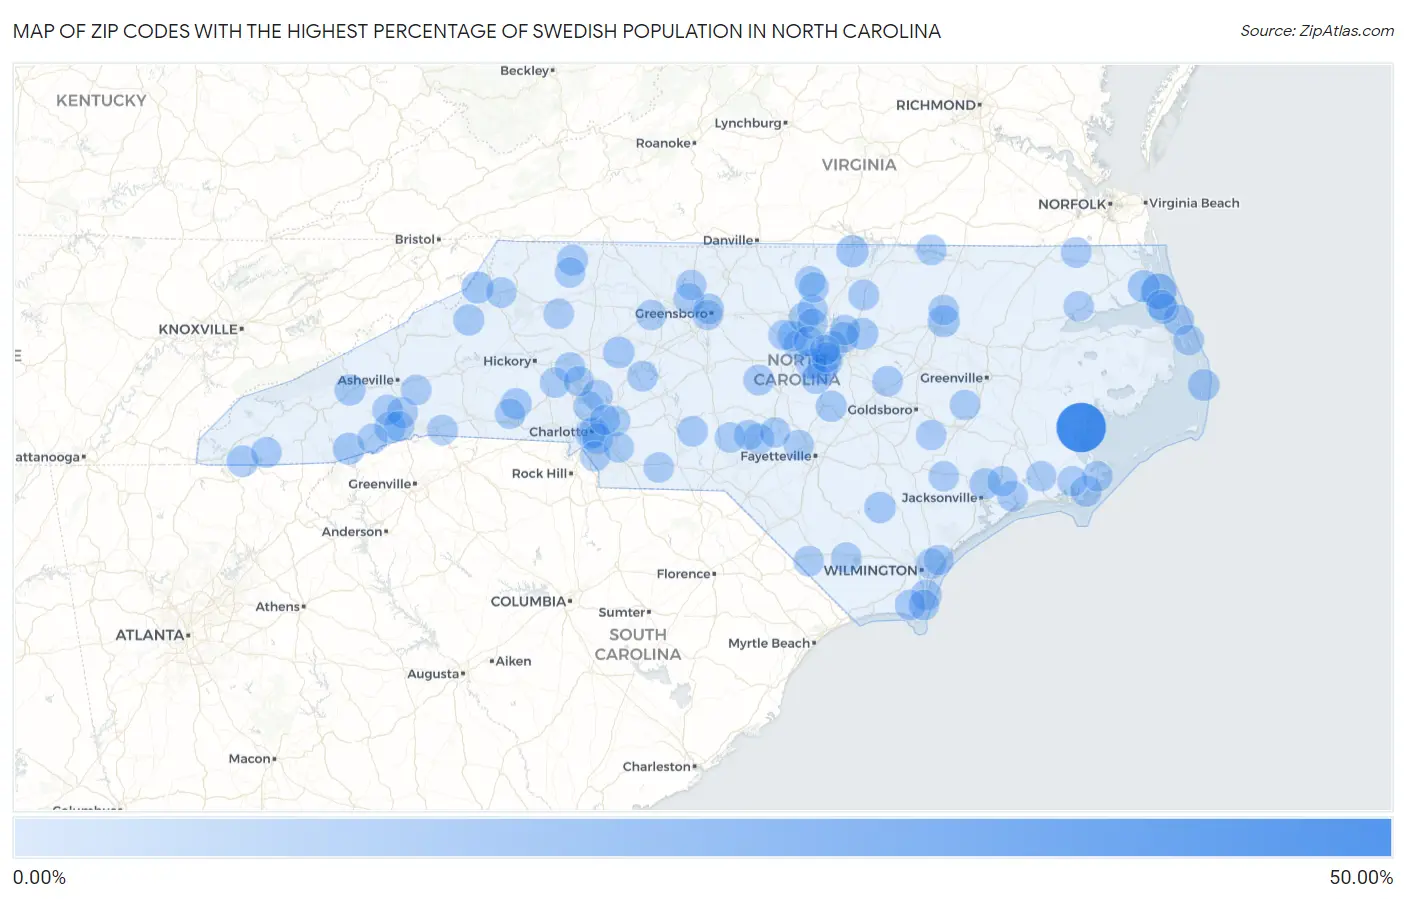Click the NORFOLK city label
Image resolution: width=1406 pixels, height=899 pixels.
point(1072,204)
